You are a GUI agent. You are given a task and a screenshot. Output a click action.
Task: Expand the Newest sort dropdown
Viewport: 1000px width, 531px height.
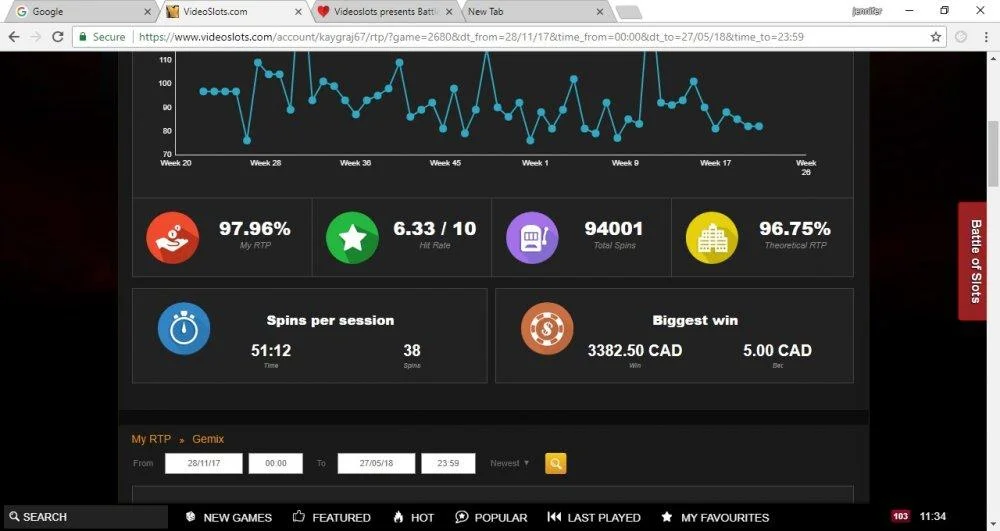click(510, 463)
